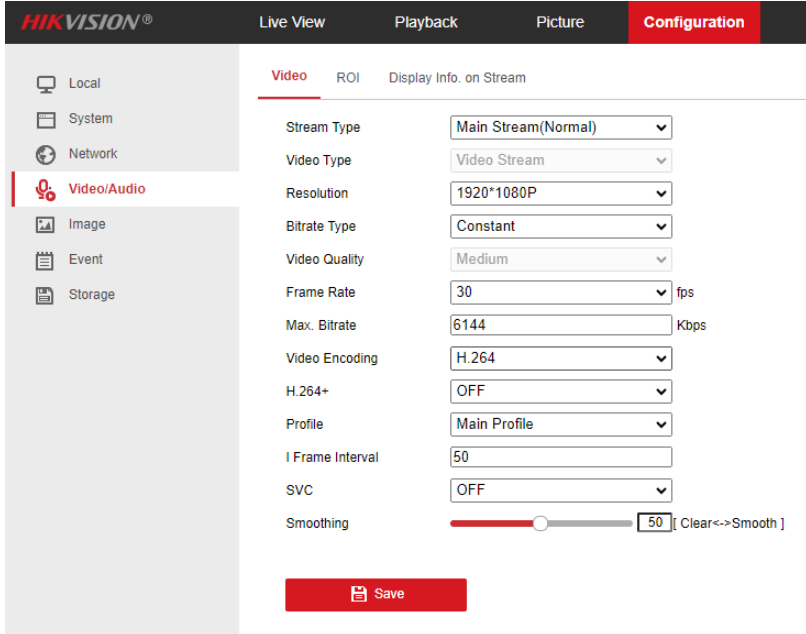Image resolution: width=806 pixels, height=634 pixels.
Task: Go to the Live View page
Action: coord(292,21)
